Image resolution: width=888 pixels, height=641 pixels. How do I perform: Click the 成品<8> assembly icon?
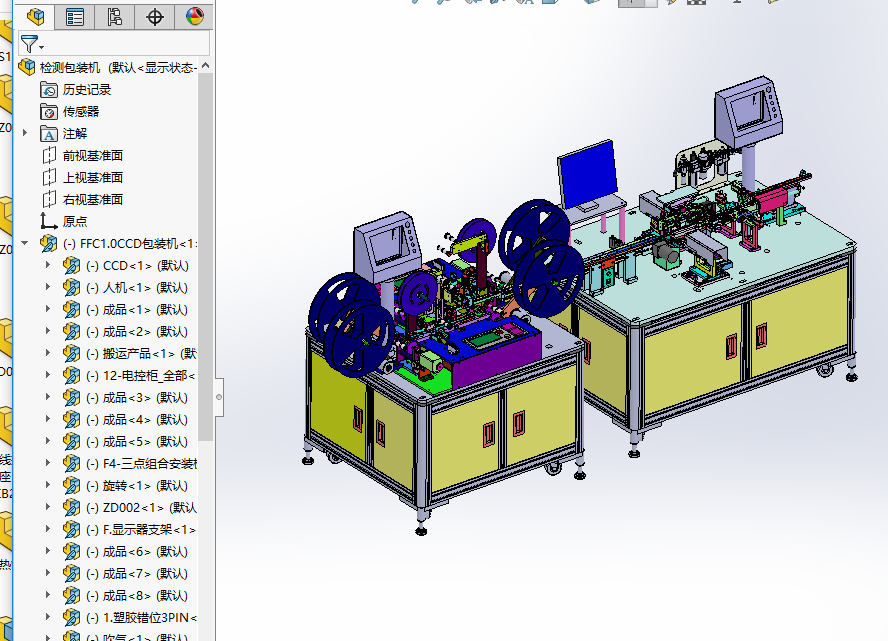[71, 596]
